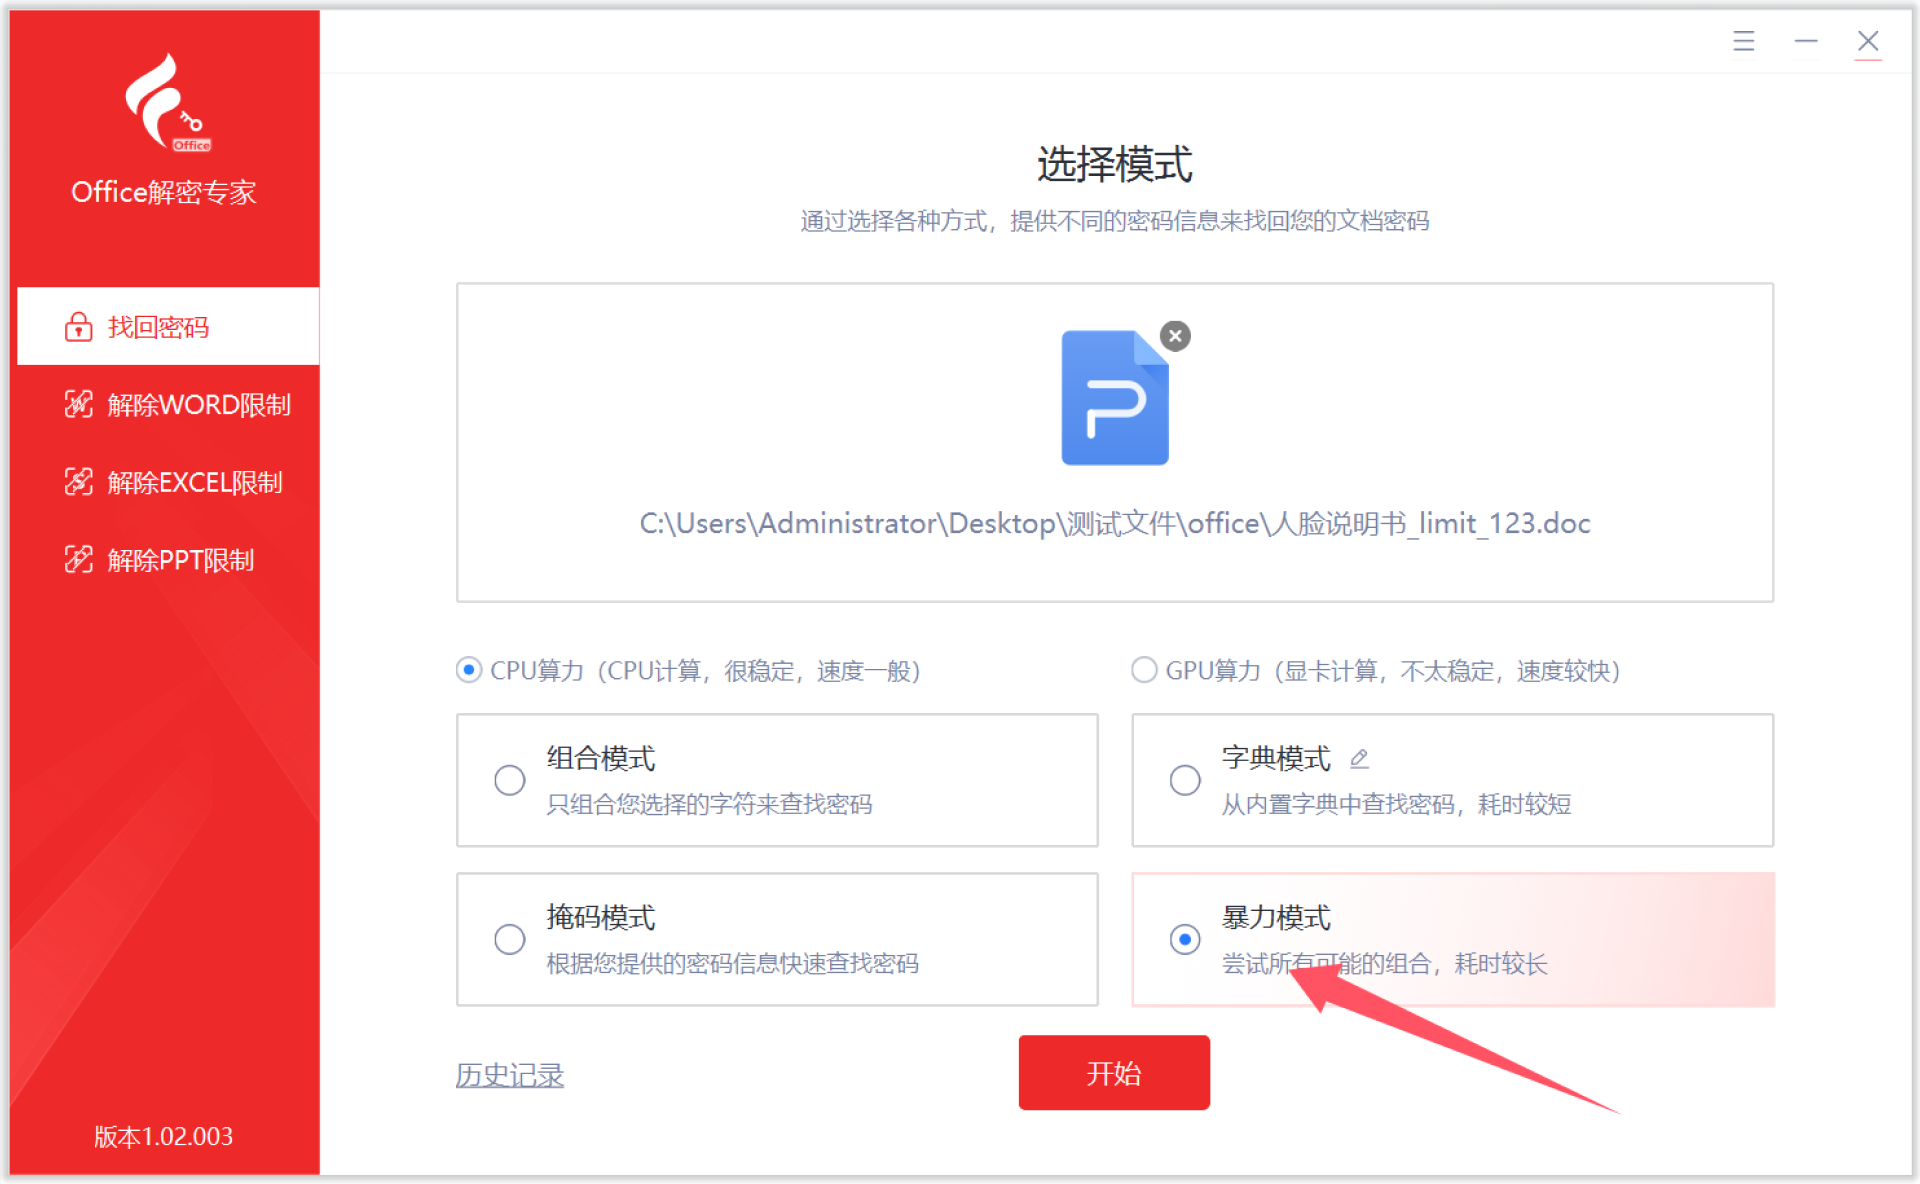Viewport: 1920px width, 1184px height.
Task: Choose 暴力模式 radio button
Action: coord(1185,939)
